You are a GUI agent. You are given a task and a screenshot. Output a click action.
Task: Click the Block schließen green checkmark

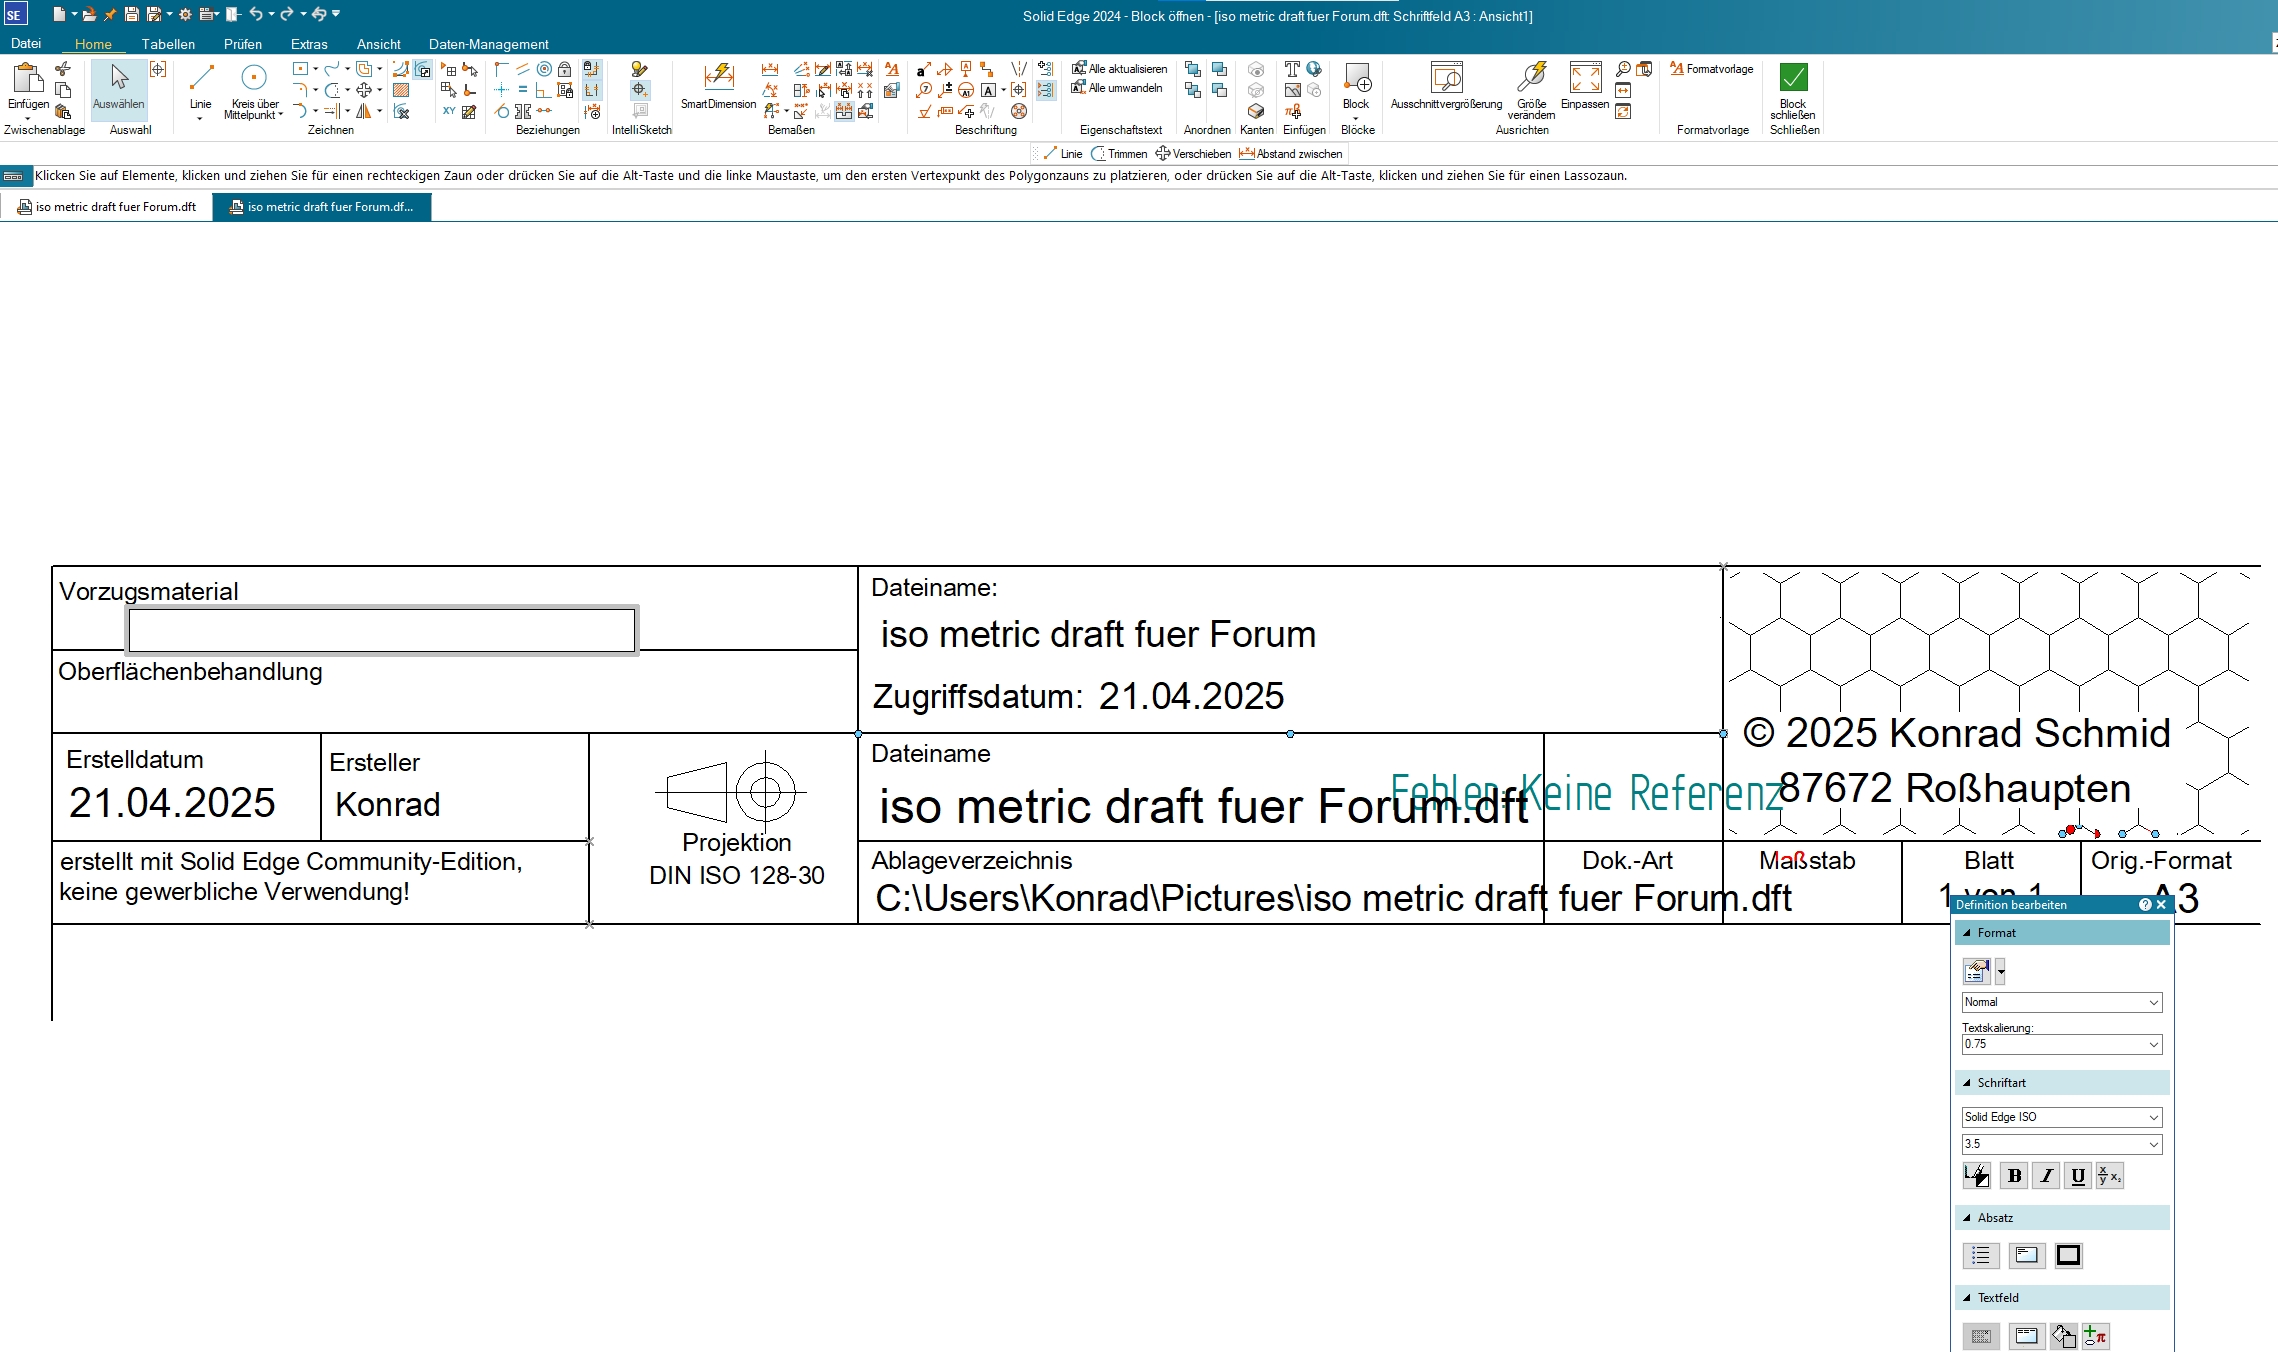tap(1793, 78)
